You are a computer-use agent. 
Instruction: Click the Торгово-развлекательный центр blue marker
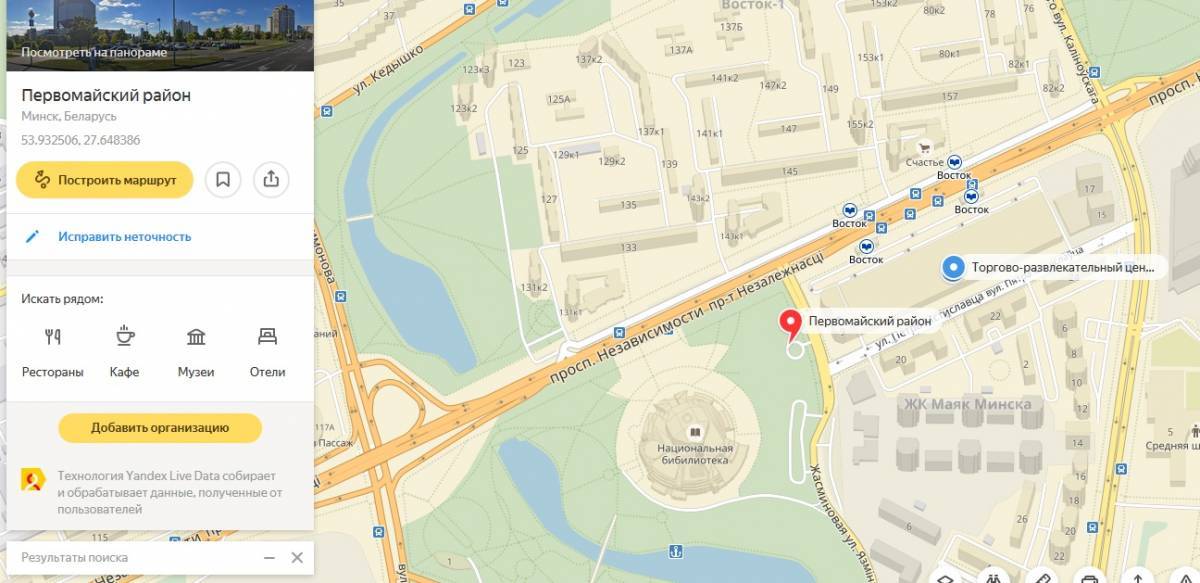coord(954,267)
